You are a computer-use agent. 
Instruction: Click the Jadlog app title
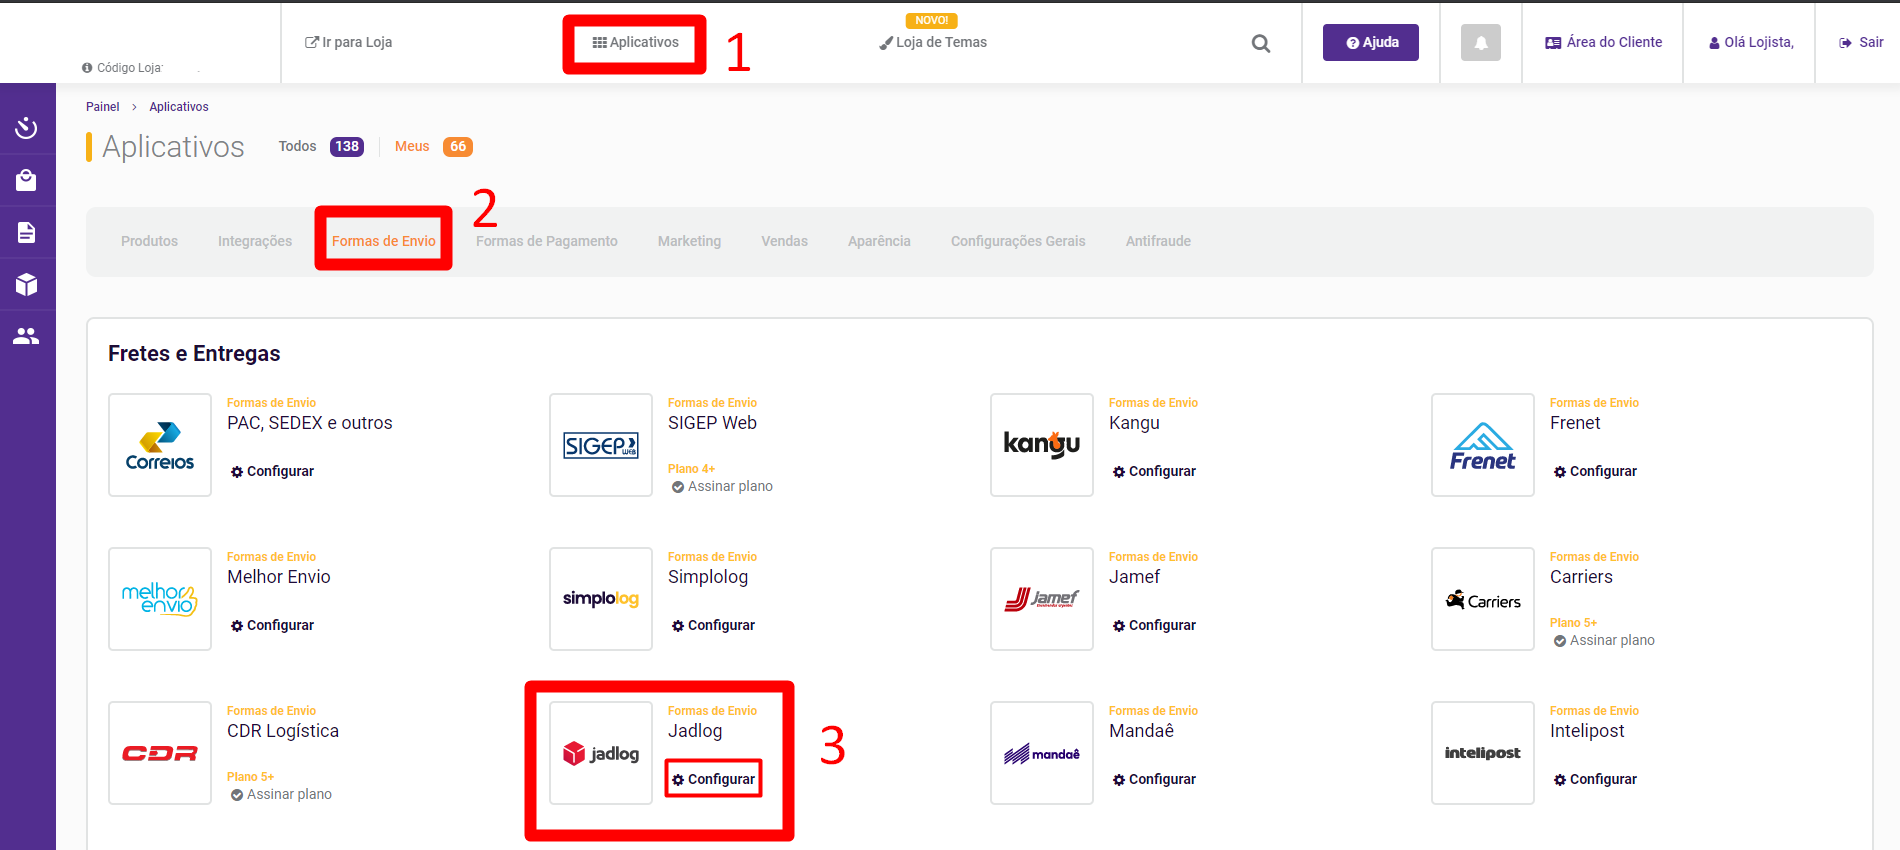coord(695,731)
